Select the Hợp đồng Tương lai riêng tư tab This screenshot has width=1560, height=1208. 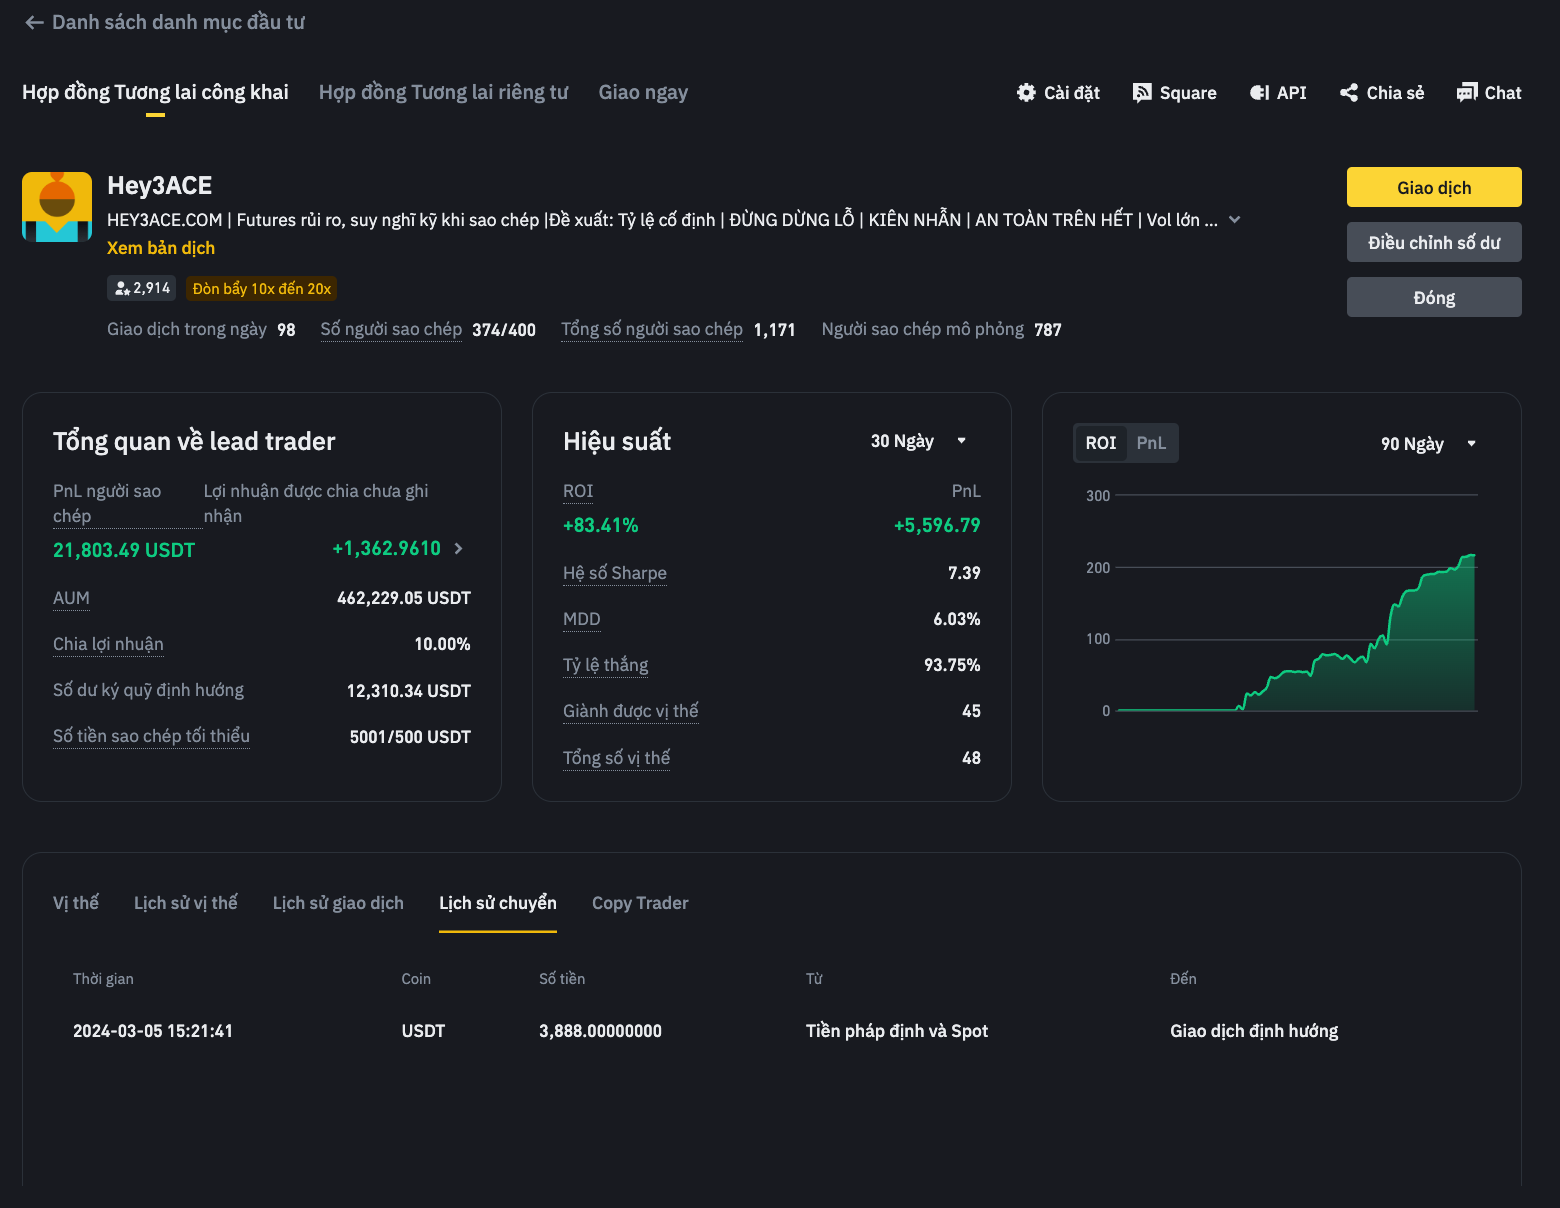[x=443, y=92]
